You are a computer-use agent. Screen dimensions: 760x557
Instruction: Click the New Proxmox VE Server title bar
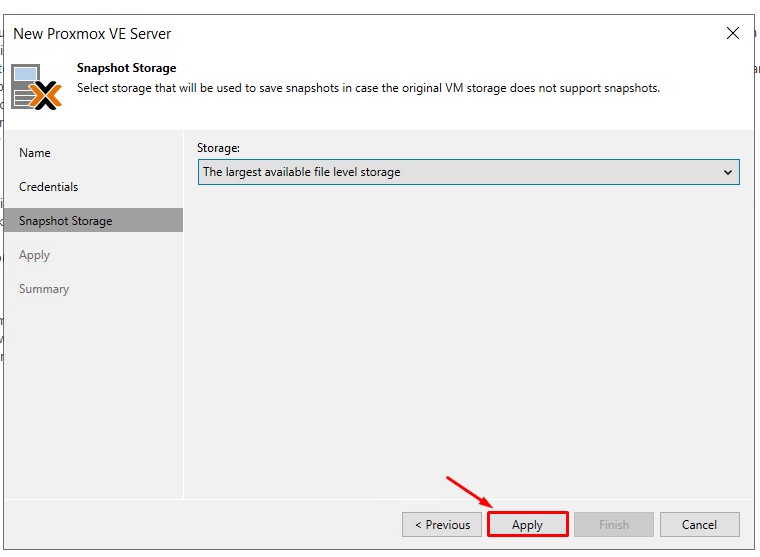tap(300, 33)
